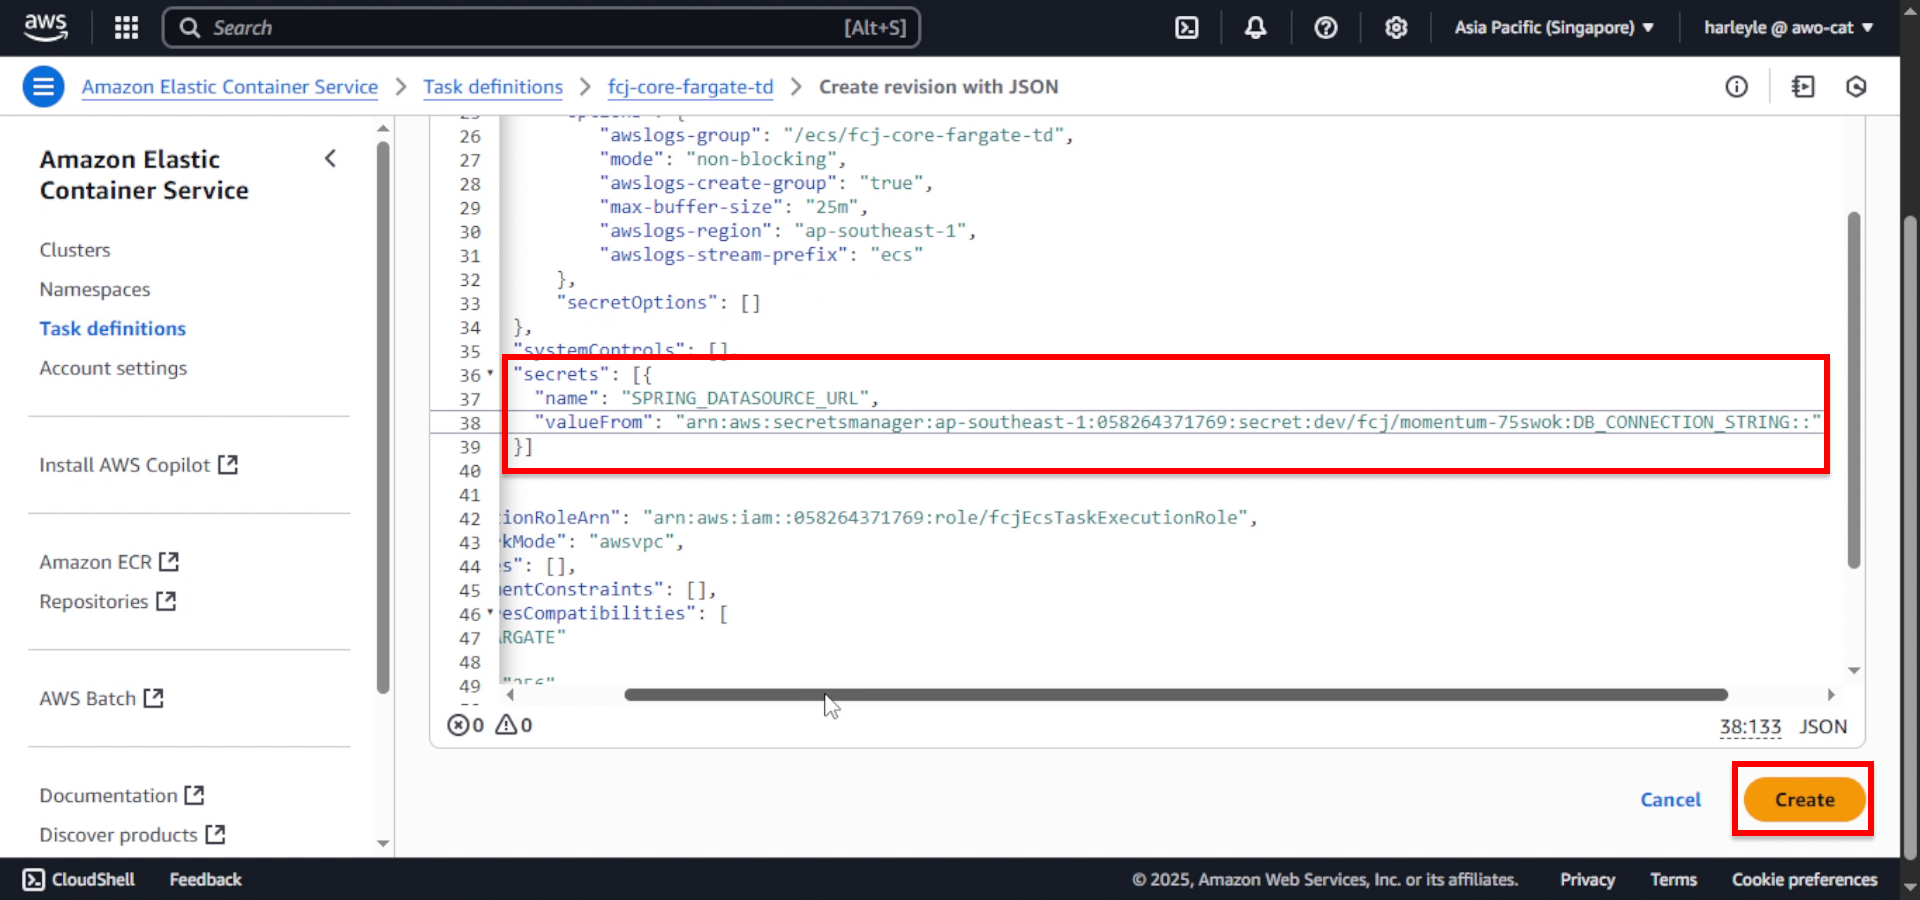Viewport: 1920px width, 900px height.
Task: Click the Task definitions breadcrumb
Action: pyautogui.click(x=493, y=87)
